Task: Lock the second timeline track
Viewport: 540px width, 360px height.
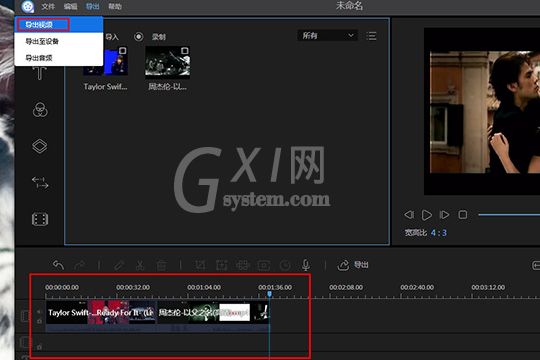Action: coord(39,347)
